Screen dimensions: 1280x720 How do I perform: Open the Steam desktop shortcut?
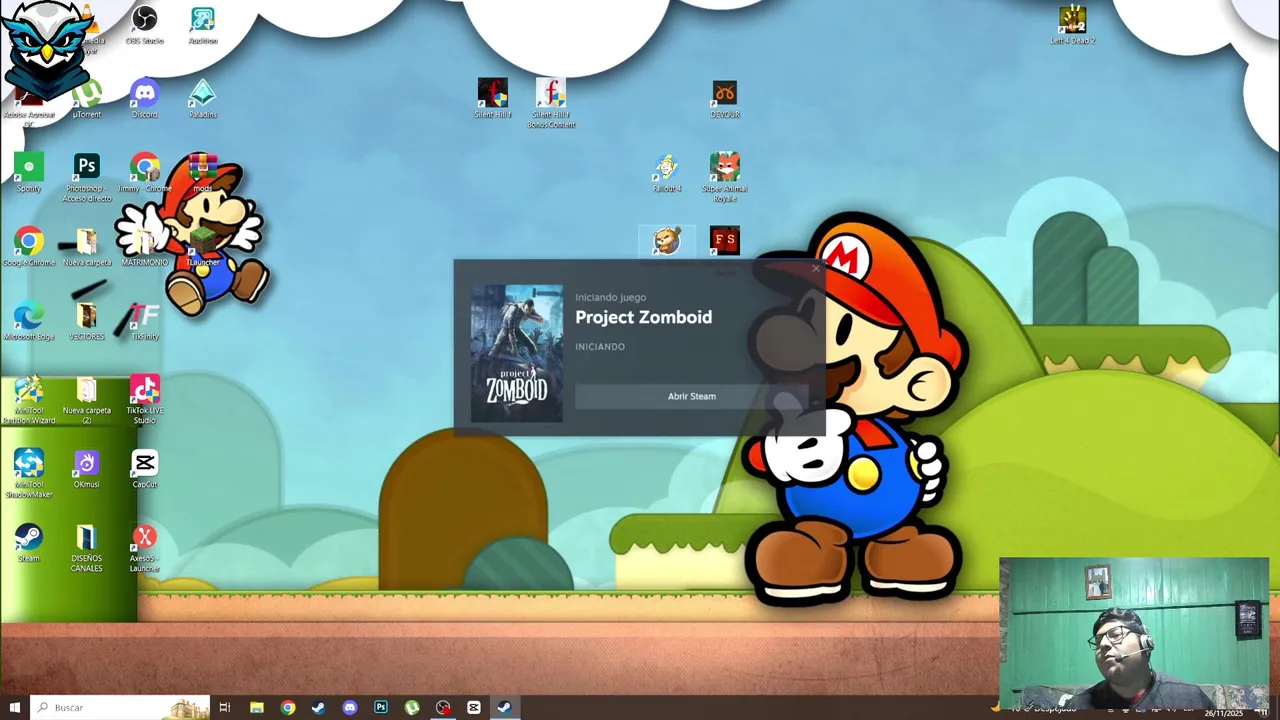(x=29, y=544)
